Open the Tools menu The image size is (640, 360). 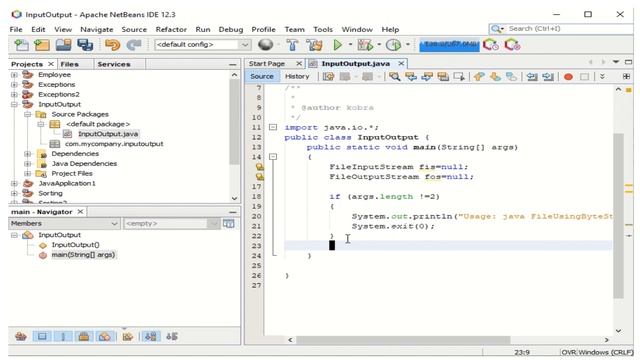[323, 29]
